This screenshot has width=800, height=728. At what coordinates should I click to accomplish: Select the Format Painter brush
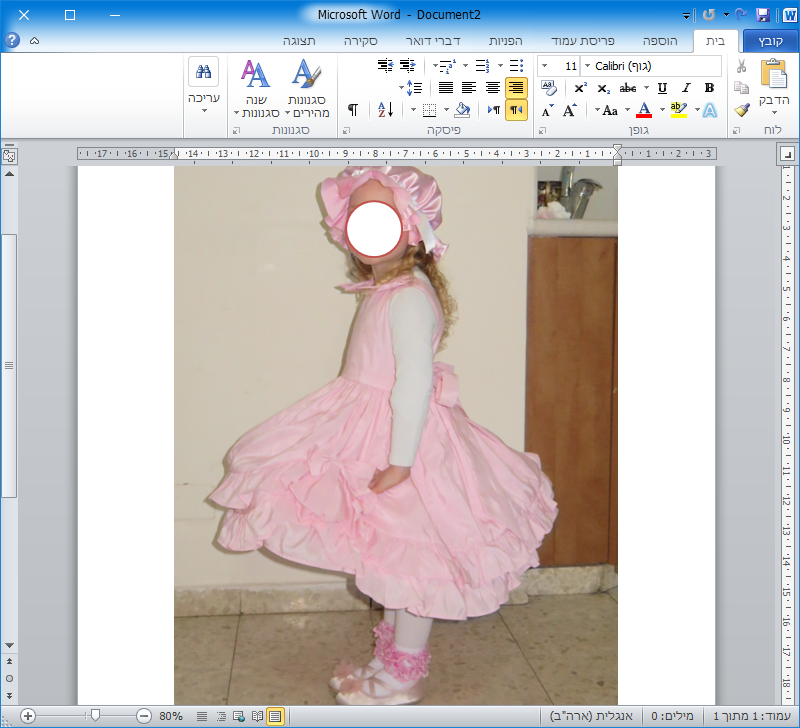click(x=741, y=110)
